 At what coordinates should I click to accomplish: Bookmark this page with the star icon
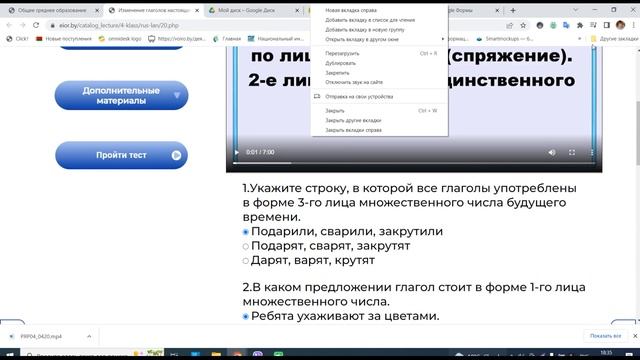point(523,25)
